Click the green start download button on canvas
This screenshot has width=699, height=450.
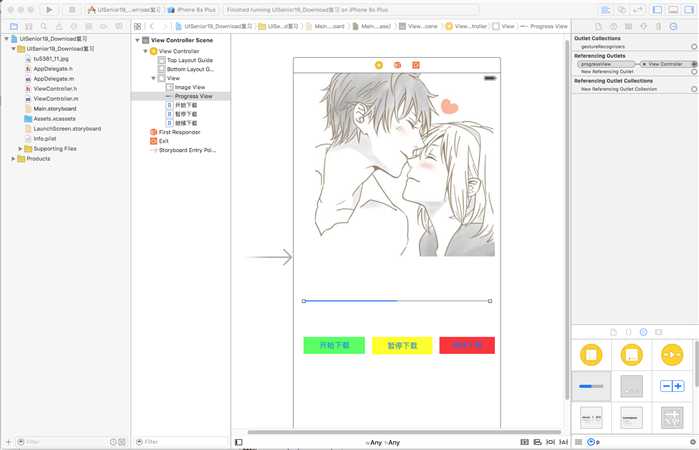pyautogui.click(x=334, y=345)
